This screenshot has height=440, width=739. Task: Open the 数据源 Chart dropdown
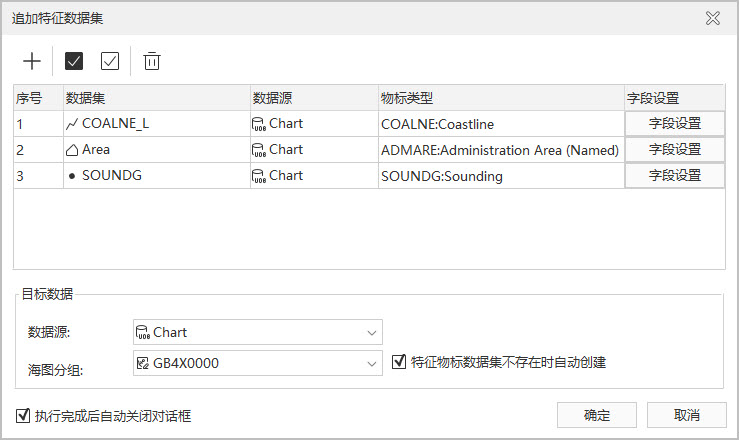(x=372, y=332)
